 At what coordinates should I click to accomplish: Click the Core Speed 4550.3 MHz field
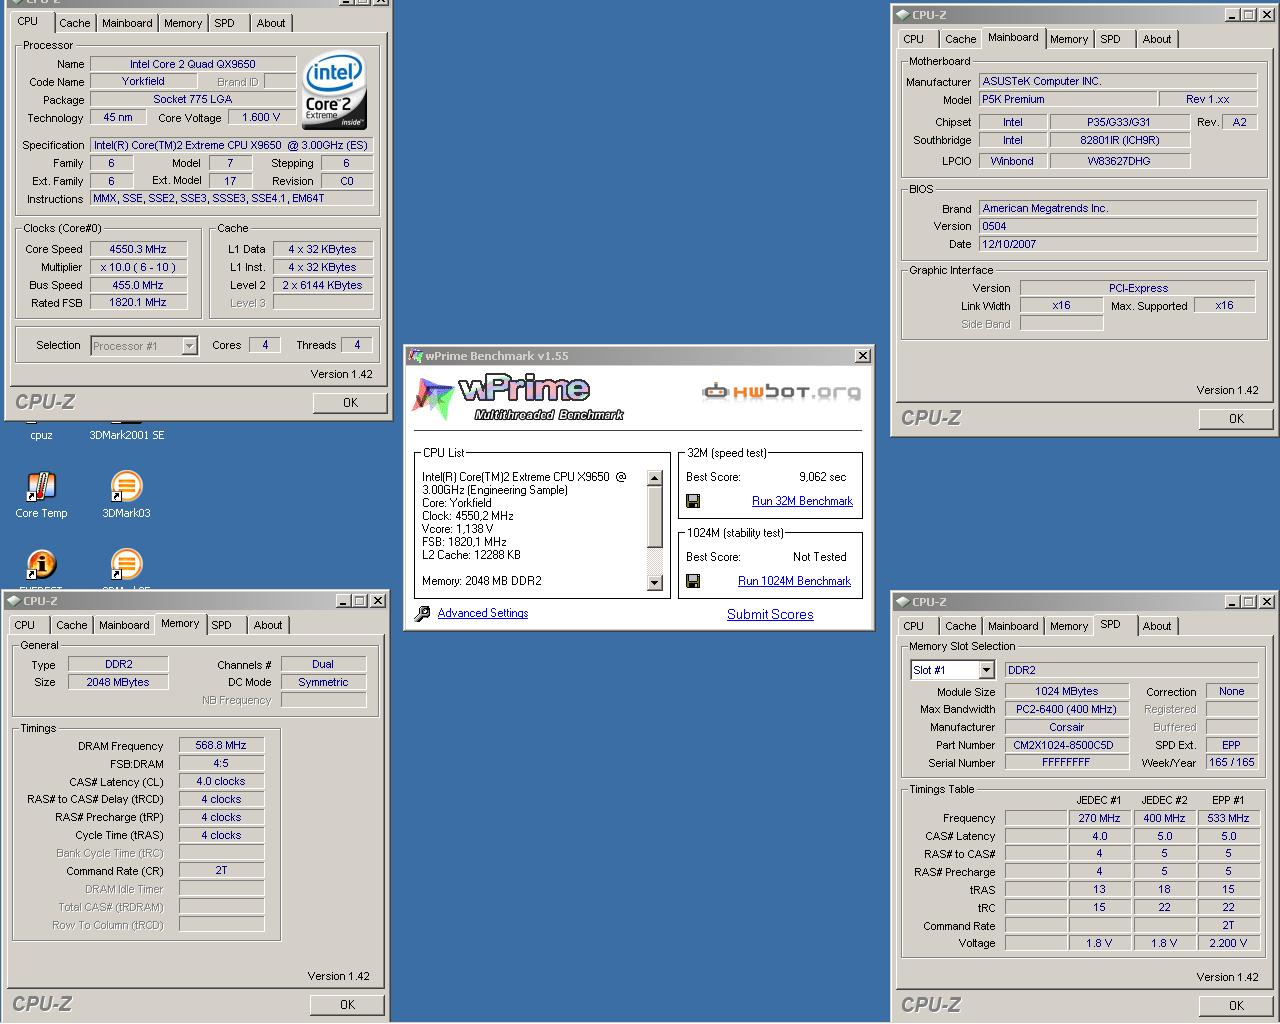click(139, 249)
